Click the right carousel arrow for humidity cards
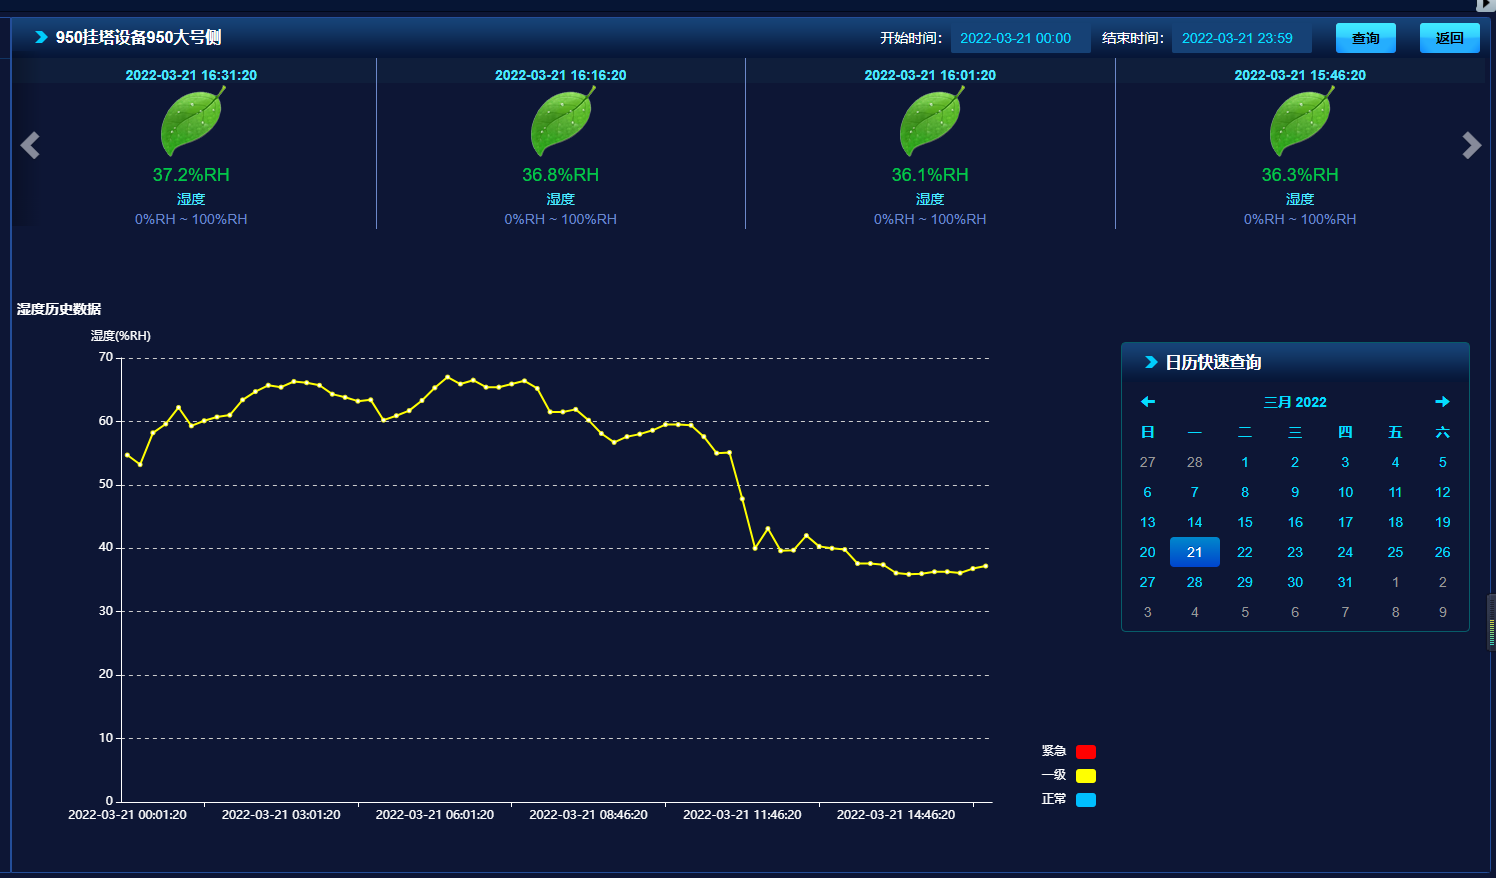 1471,146
